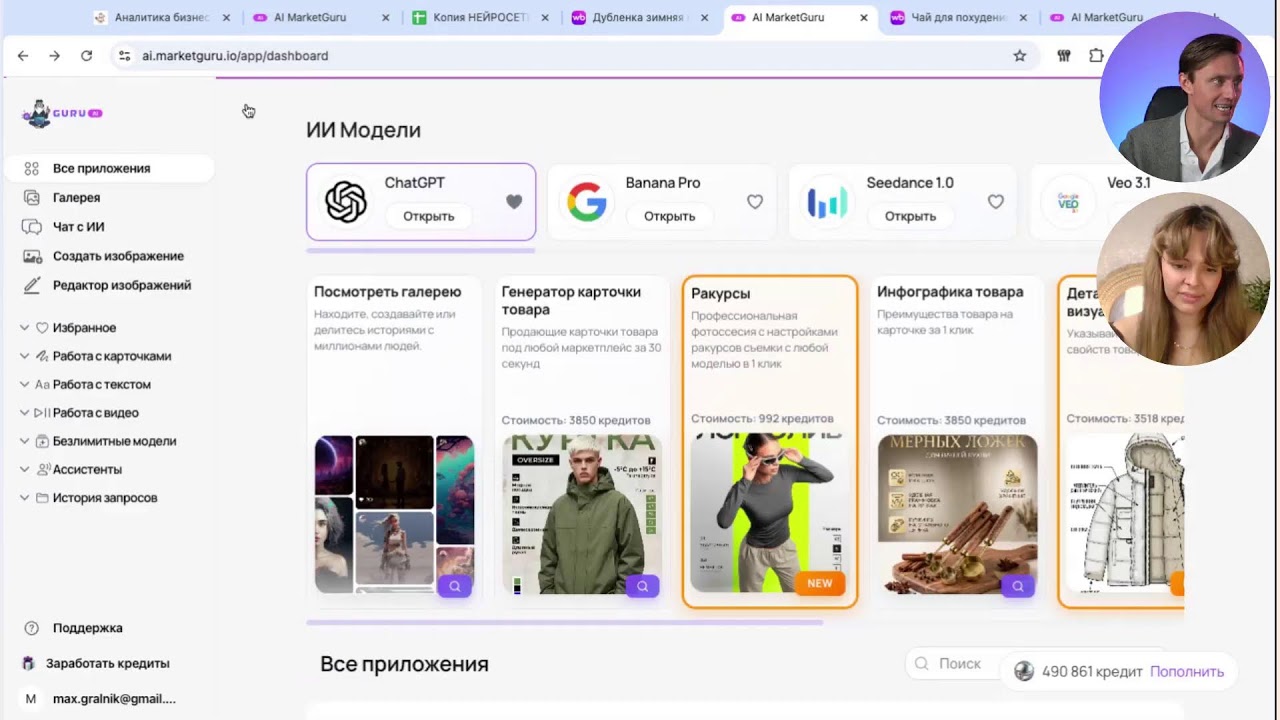Click the MarketGuru logo in sidebar
Image resolution: width=1280 pixels, height=720 pixels.
pos(62,113)
